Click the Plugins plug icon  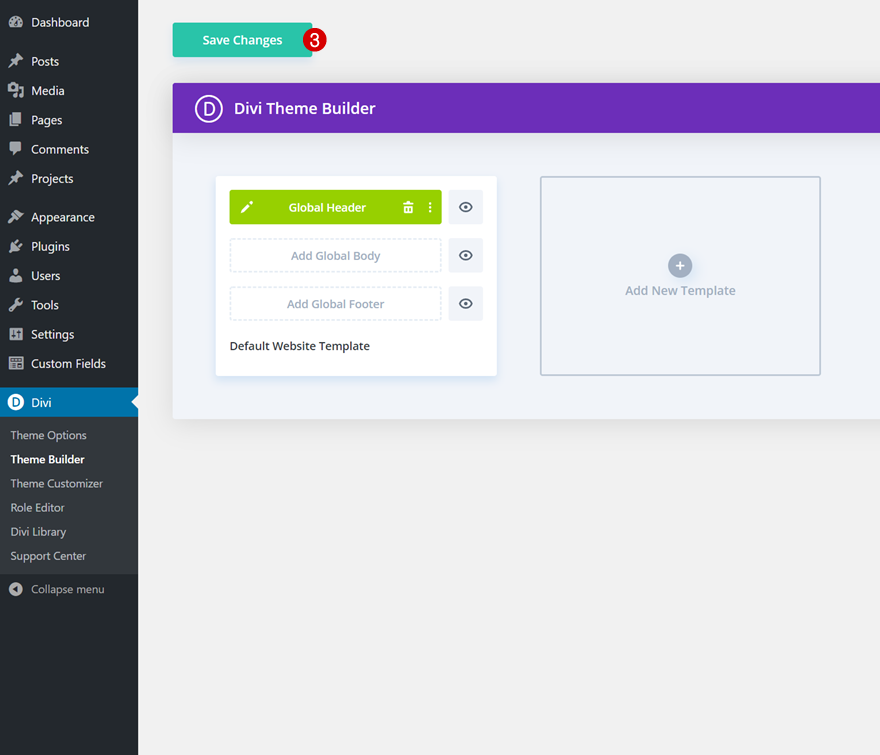pyautogui.click(x=16, y=246)
